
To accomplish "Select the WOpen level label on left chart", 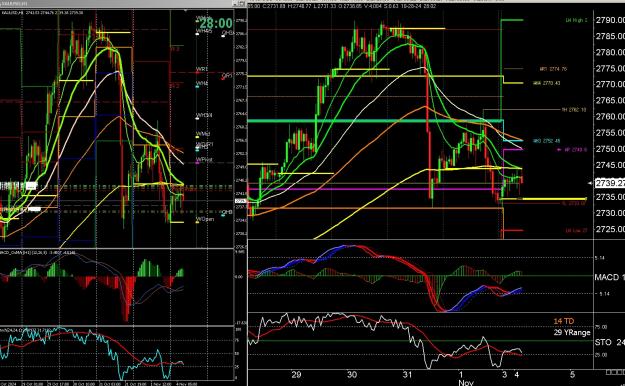I will [x=205, y=220].
